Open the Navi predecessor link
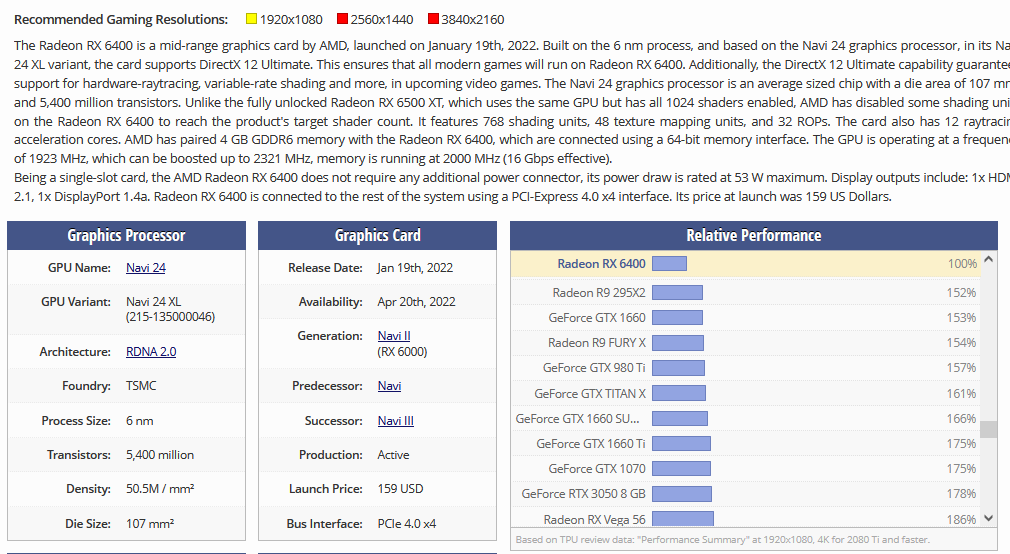The height and width of the screenshot is (554, 1010). (389, 386)
